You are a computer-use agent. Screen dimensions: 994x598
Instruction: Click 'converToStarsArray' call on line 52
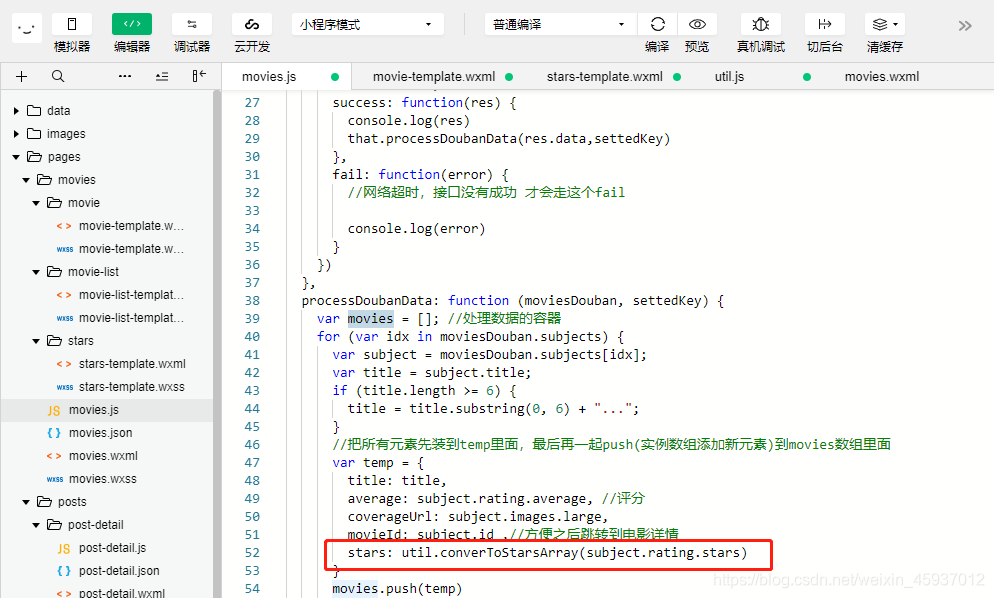(x=509, y=553)
